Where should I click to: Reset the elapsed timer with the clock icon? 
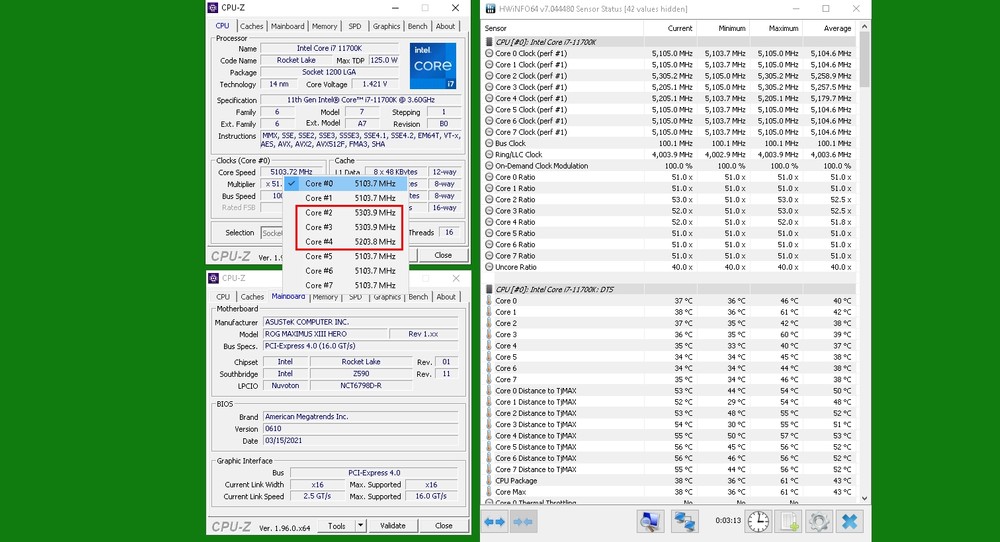tap(758, 521)
